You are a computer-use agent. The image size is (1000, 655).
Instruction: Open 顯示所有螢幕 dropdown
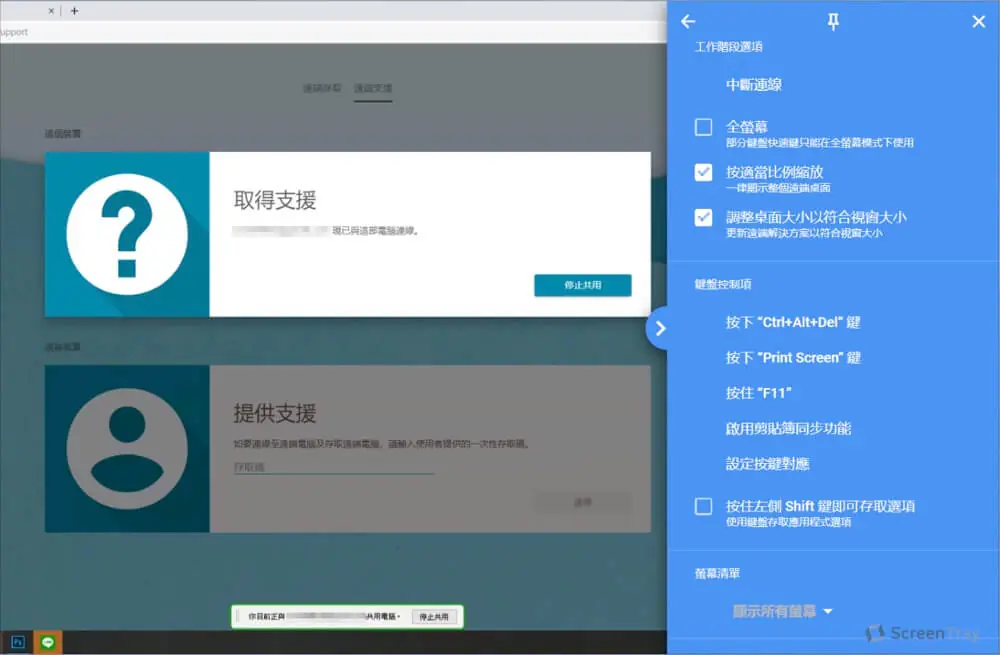click(783, 611)
